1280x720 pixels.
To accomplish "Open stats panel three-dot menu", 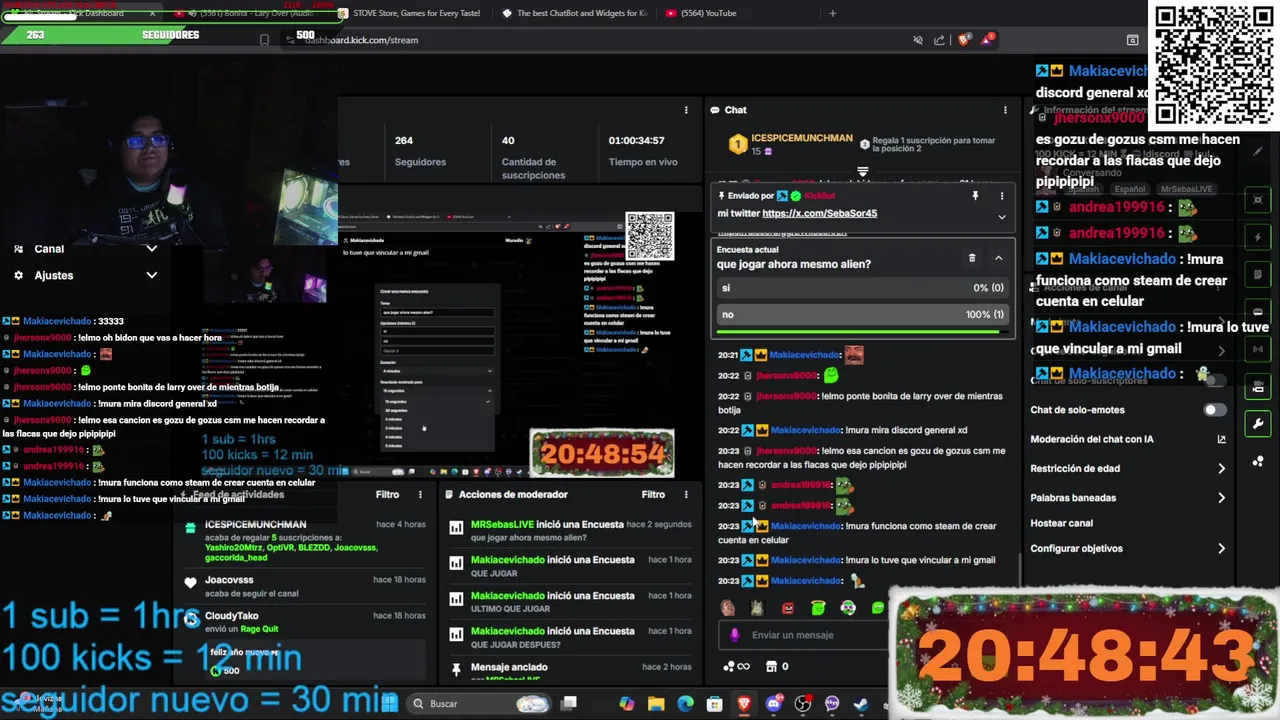I will pyautogui.click(x=686, y=110).
